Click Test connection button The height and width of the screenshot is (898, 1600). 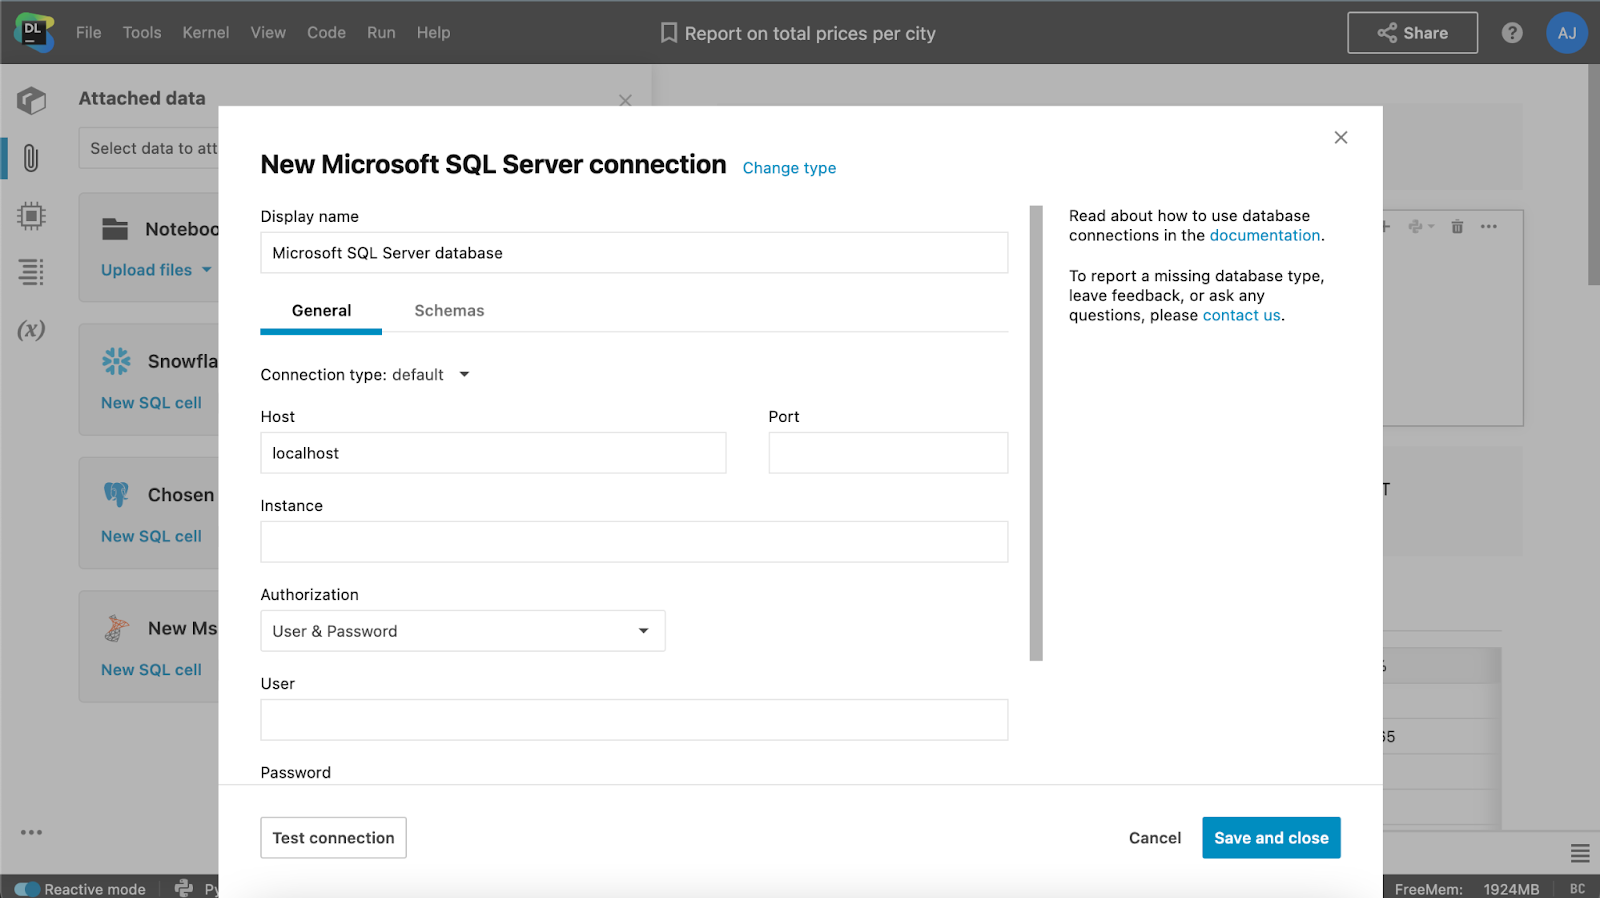[333, 838]
